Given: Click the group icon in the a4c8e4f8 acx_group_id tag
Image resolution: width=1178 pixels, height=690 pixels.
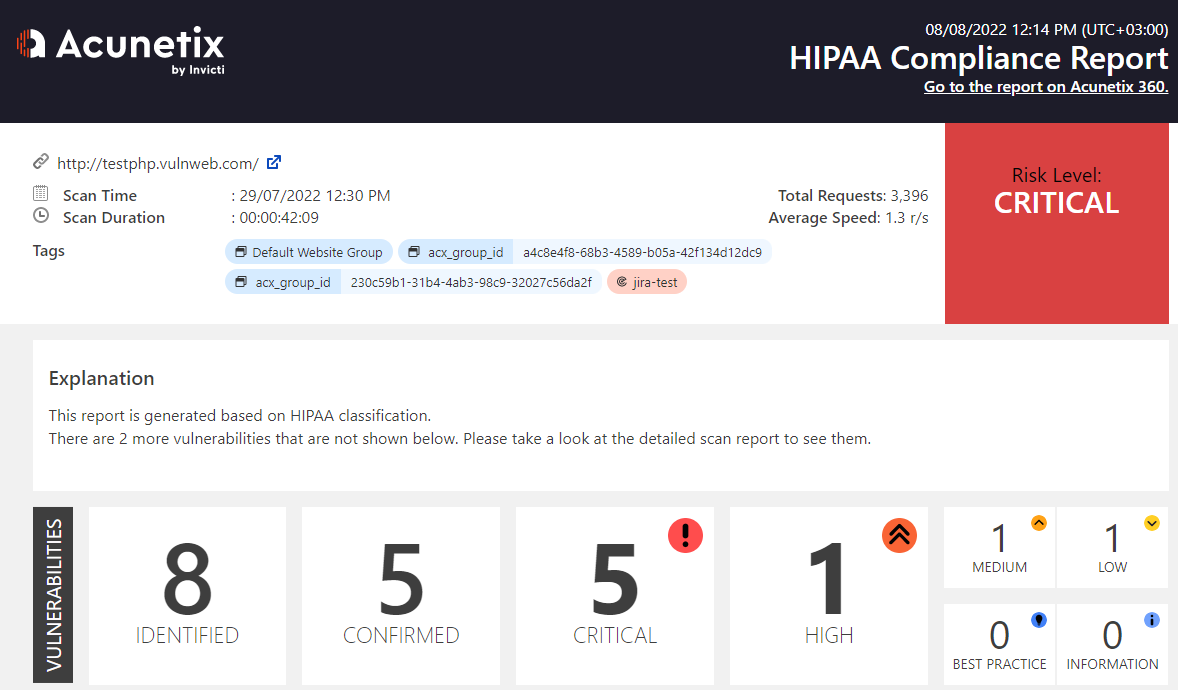Looking at the screenshot, I should 413,252.
